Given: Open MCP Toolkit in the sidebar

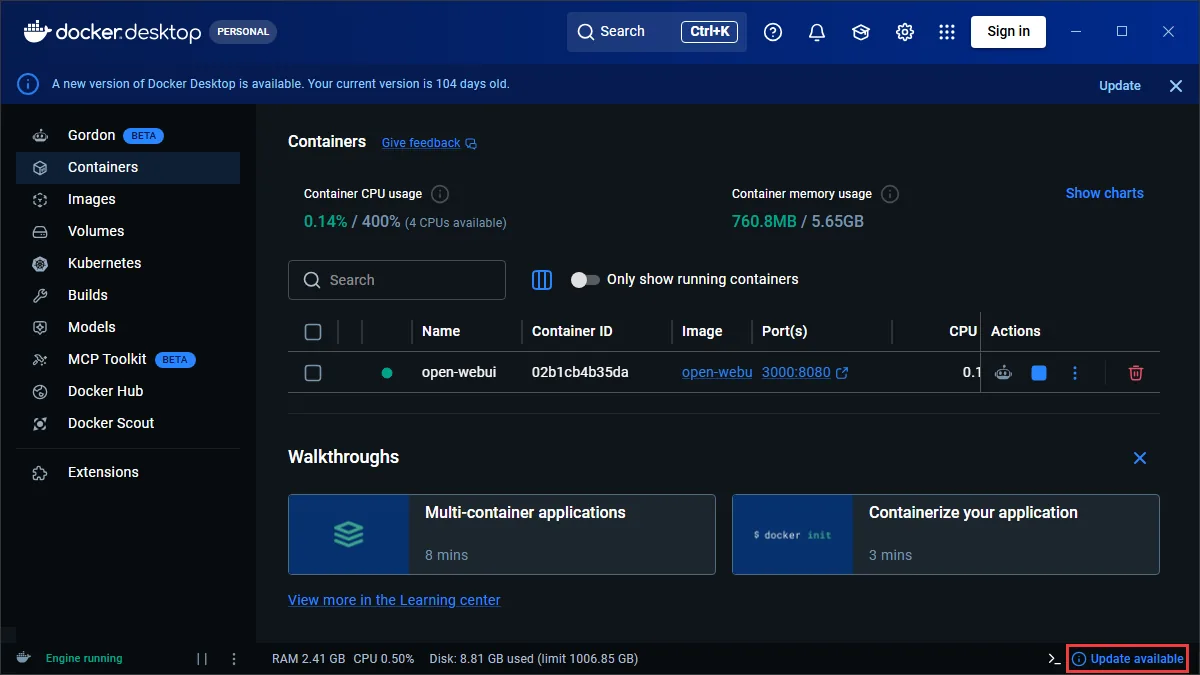Looking at the screenshot, I should click(x=128, y=359).
